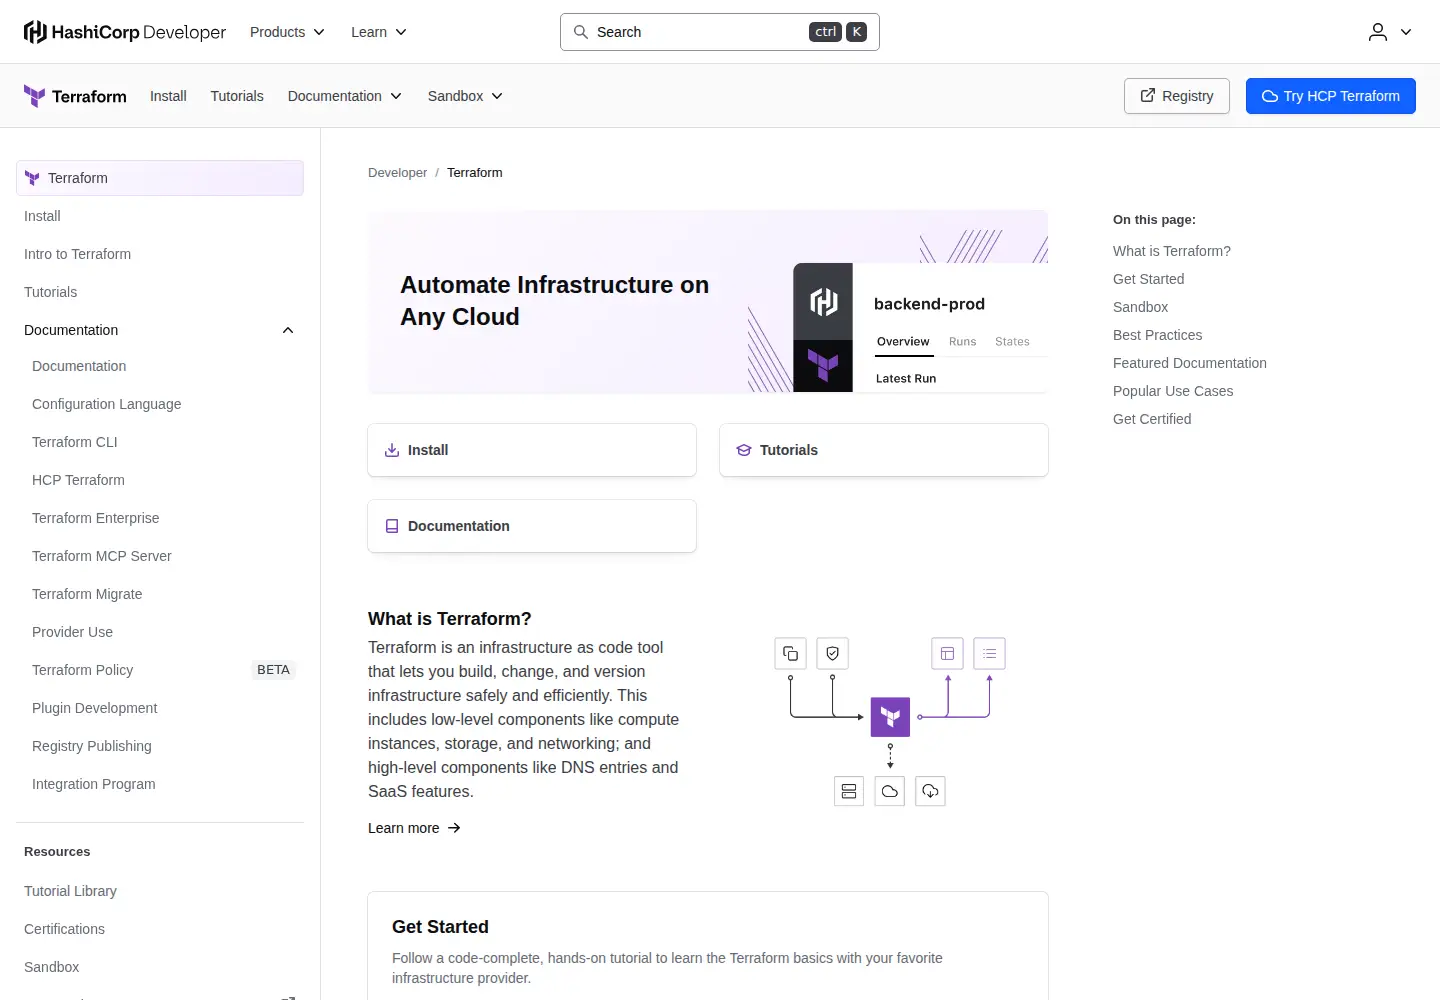Click the cloud icon on Try HCP Terraform

(1270, 96)
